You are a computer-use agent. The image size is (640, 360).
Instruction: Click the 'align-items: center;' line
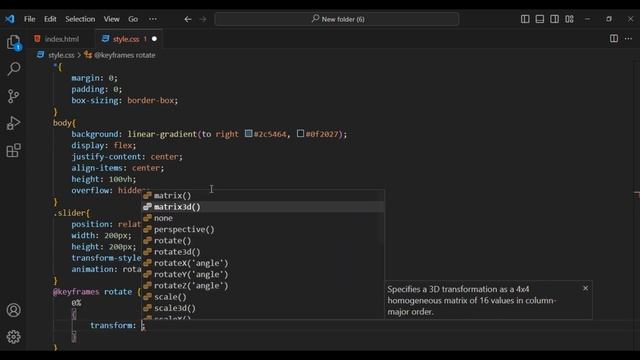(x=118, y=168)
